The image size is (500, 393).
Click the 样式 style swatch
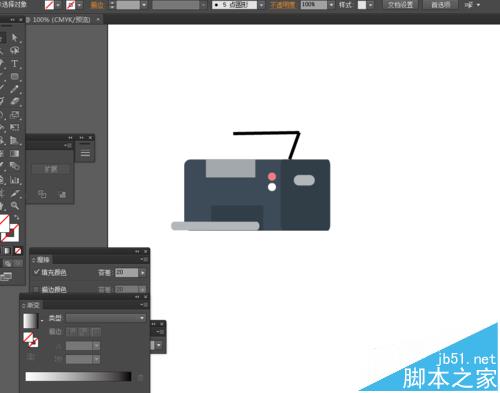click(x=362, y=5)
